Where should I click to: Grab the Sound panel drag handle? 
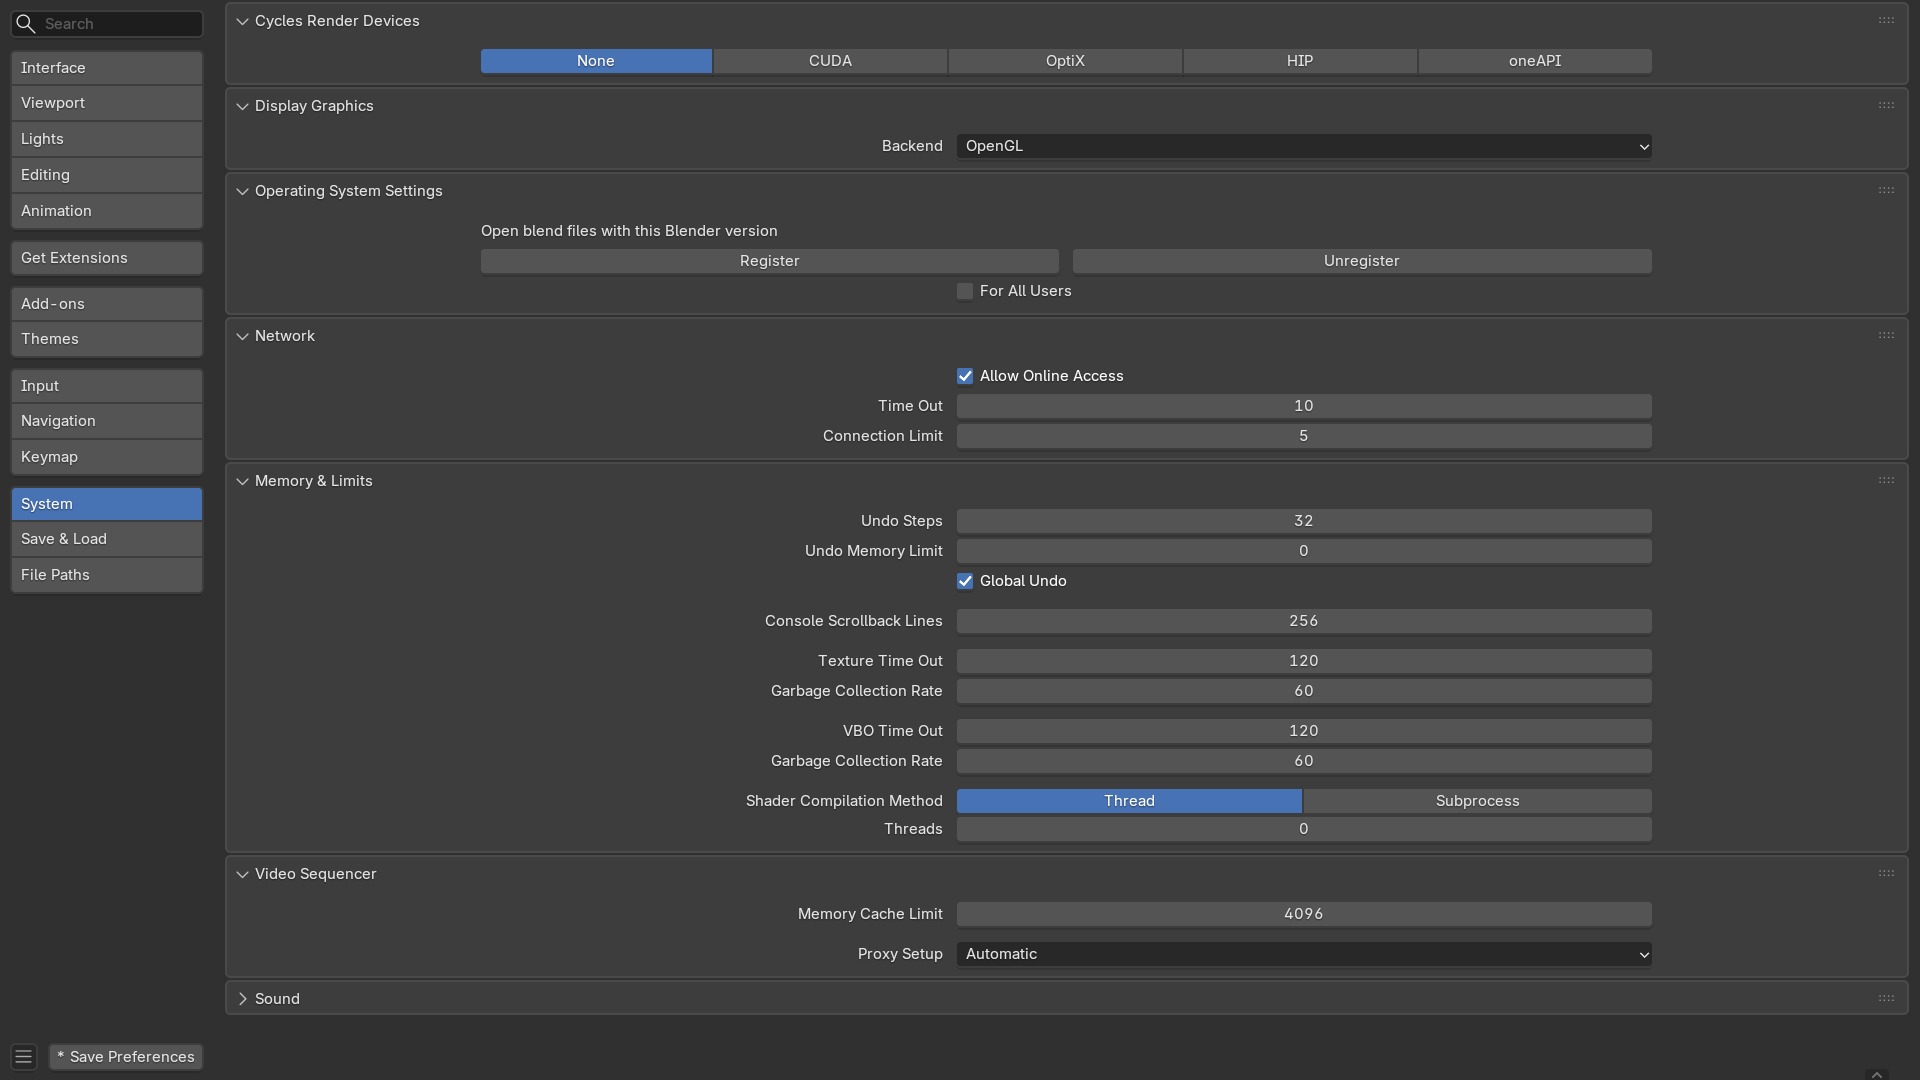1886,999
